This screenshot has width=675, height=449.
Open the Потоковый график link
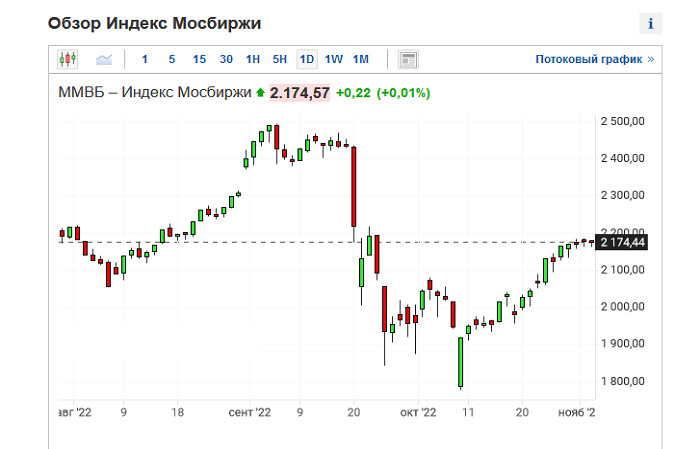(x=588, y=59)
